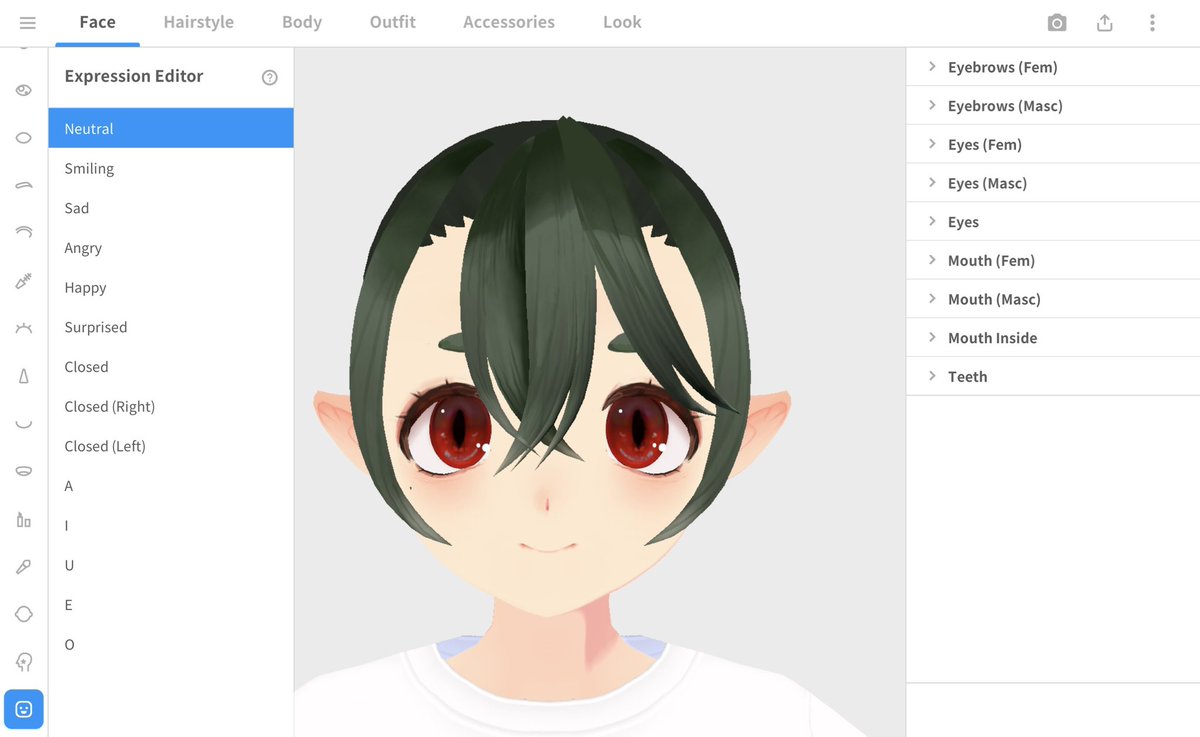The height and width of the screenshot is (737, 1200).
Task: Select the Happy expression
Action: [x=171, y=287]
